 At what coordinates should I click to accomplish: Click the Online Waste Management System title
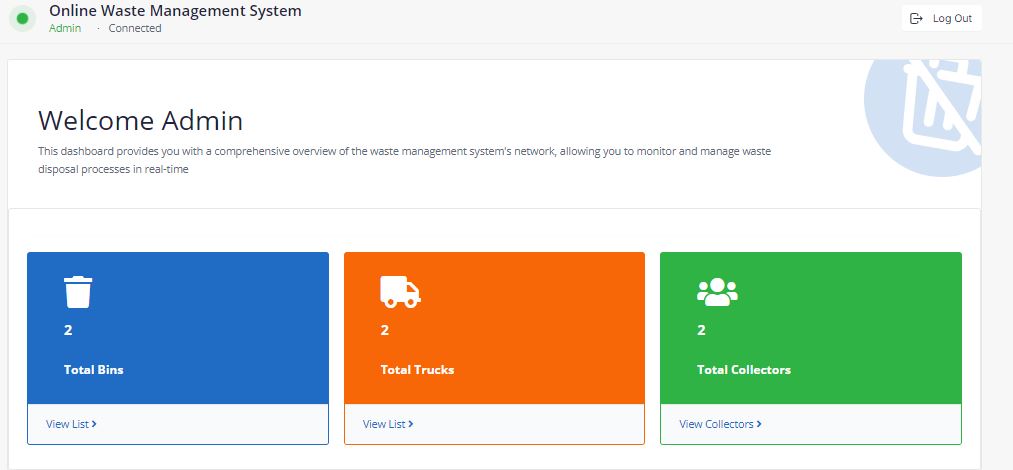coord(175,10)
